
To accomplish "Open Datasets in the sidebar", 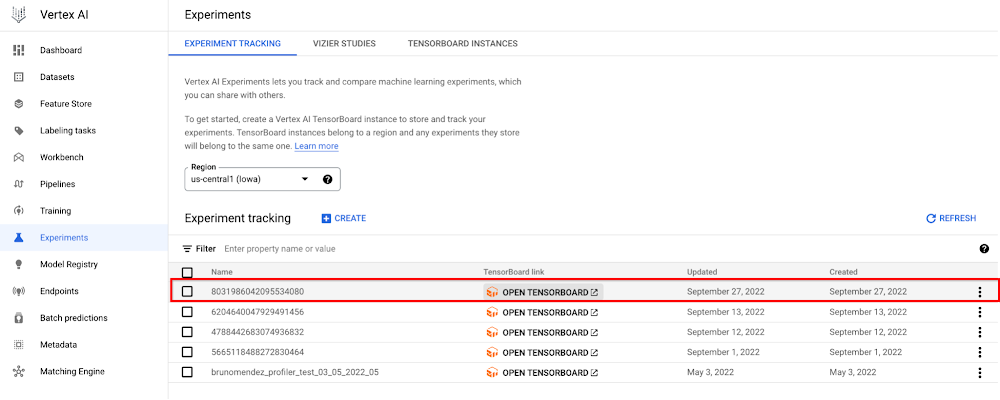I will pyautogui.click(x=84, y=77).
